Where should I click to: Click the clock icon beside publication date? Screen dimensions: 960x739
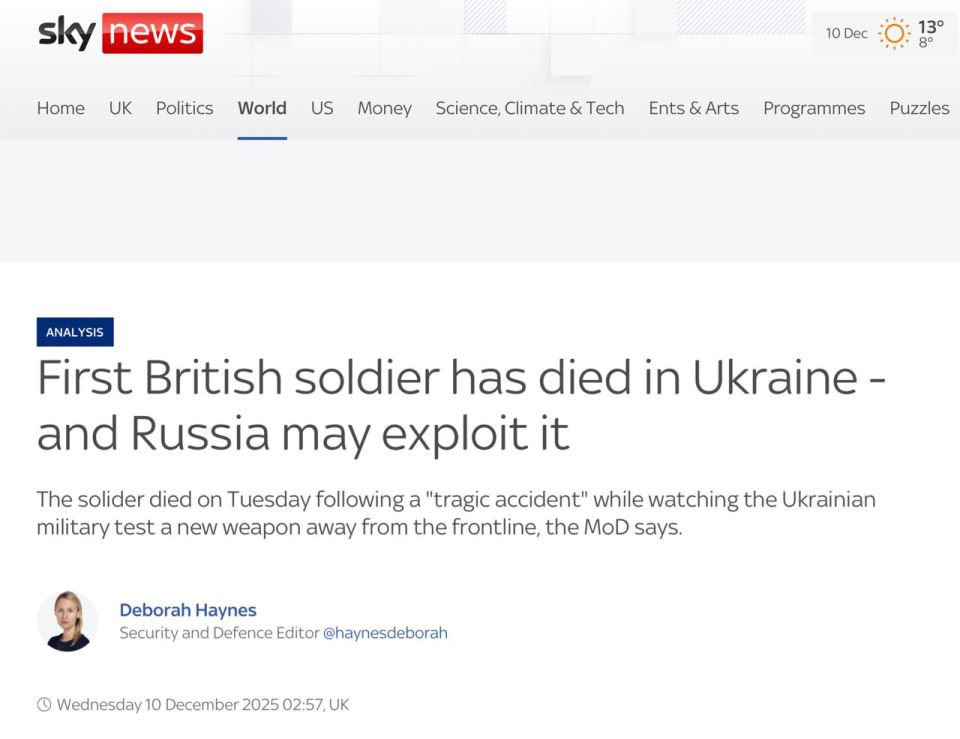(x=44, y=704)
